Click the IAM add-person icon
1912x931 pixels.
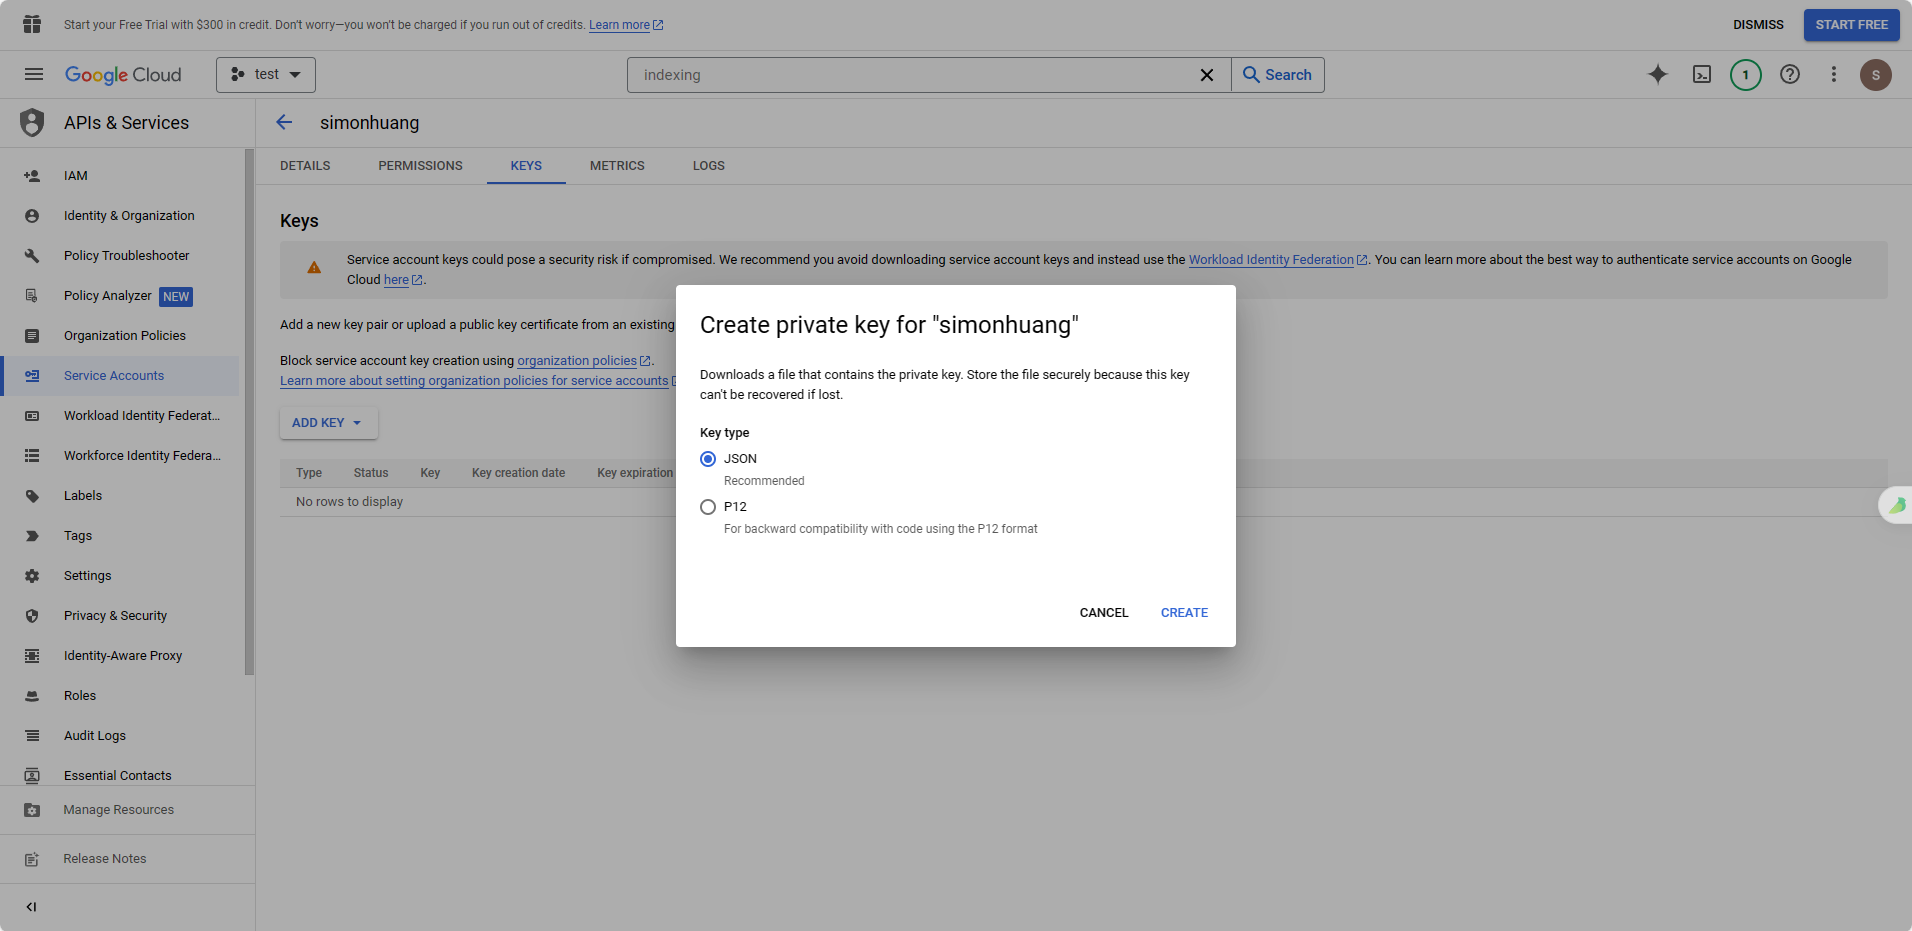32,176
